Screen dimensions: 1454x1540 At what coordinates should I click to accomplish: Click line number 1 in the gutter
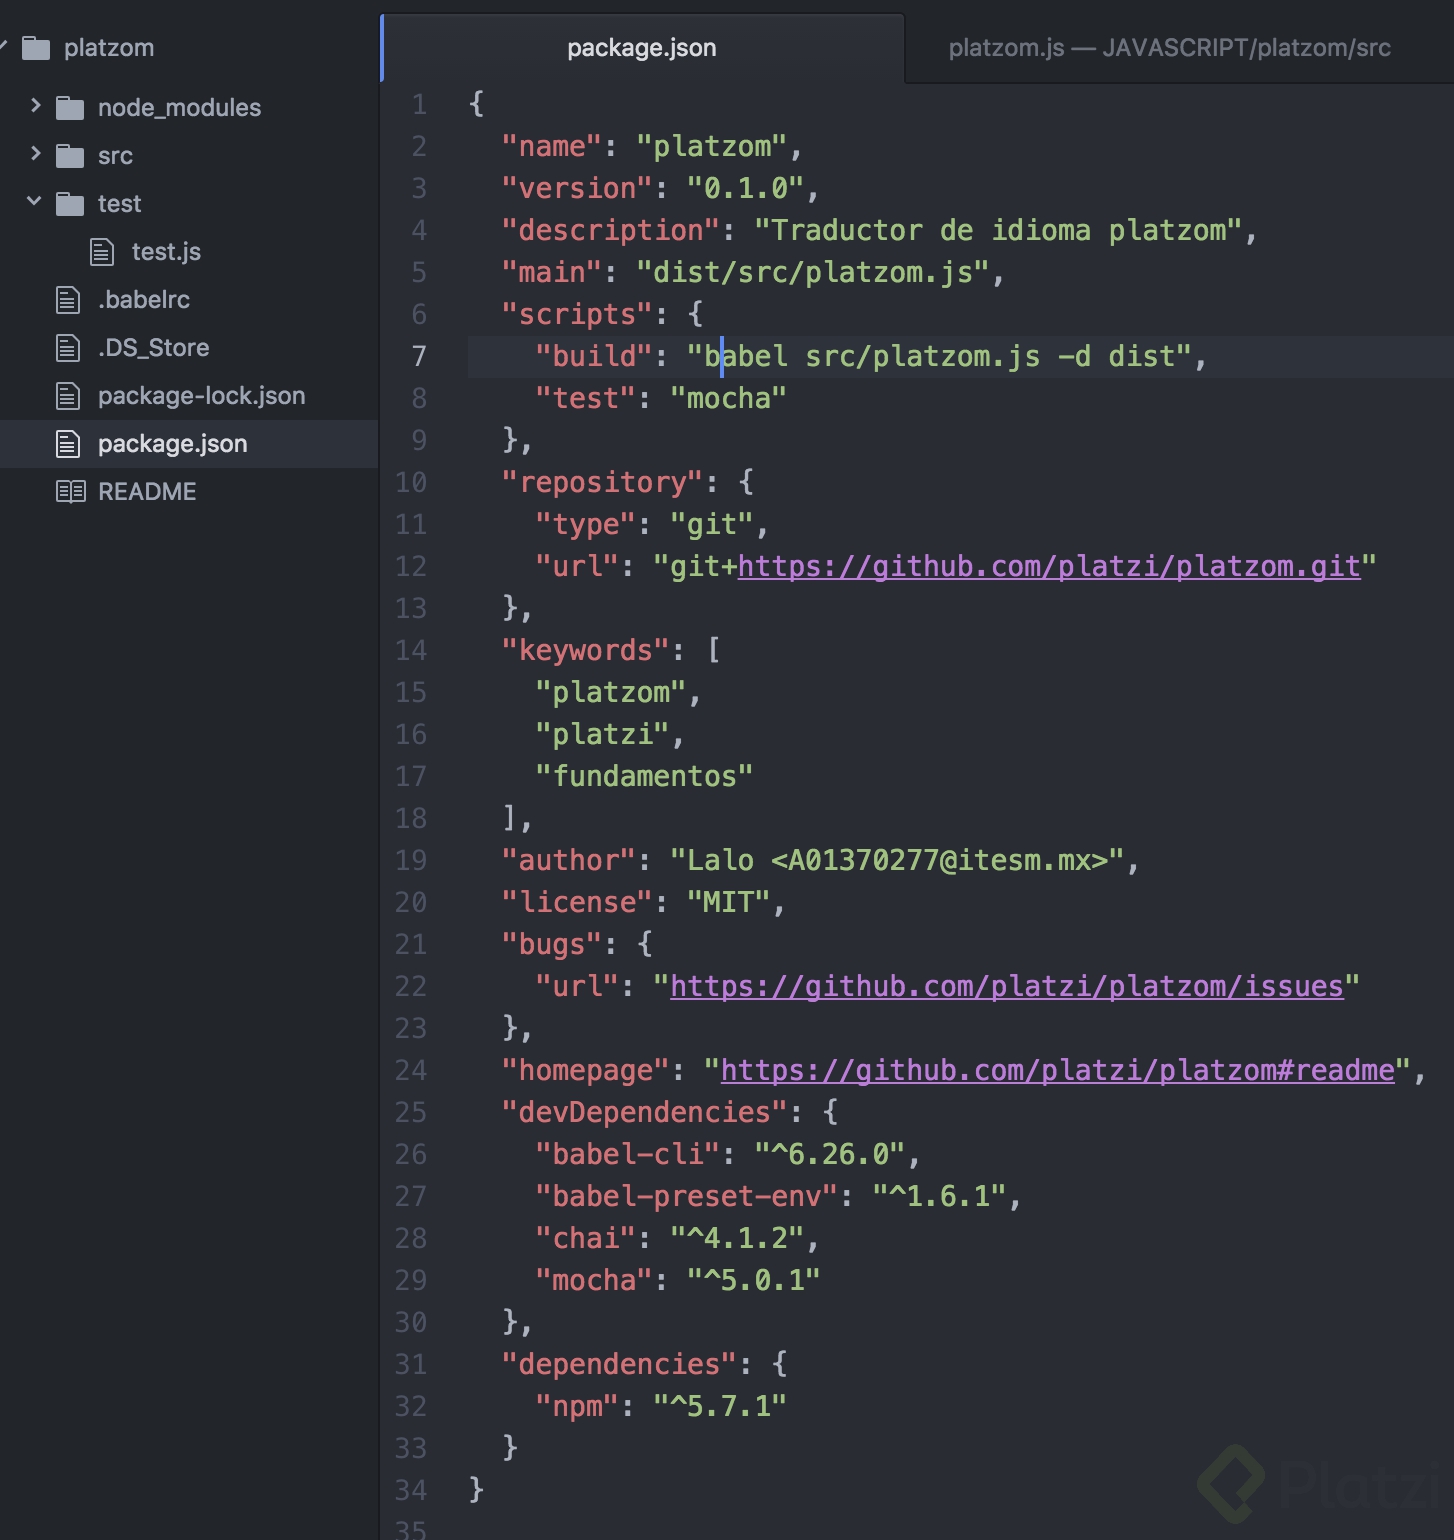pos(419,105)
